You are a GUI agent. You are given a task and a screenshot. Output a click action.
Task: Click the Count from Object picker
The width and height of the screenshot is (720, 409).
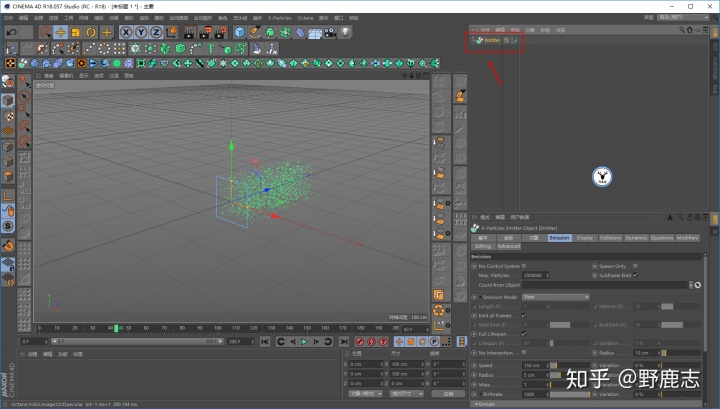click(698, 285)
